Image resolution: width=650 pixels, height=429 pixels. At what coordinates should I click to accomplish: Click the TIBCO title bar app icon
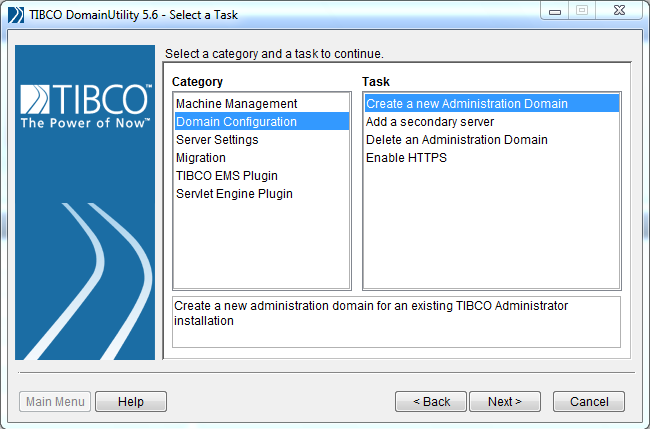(16, 15)
